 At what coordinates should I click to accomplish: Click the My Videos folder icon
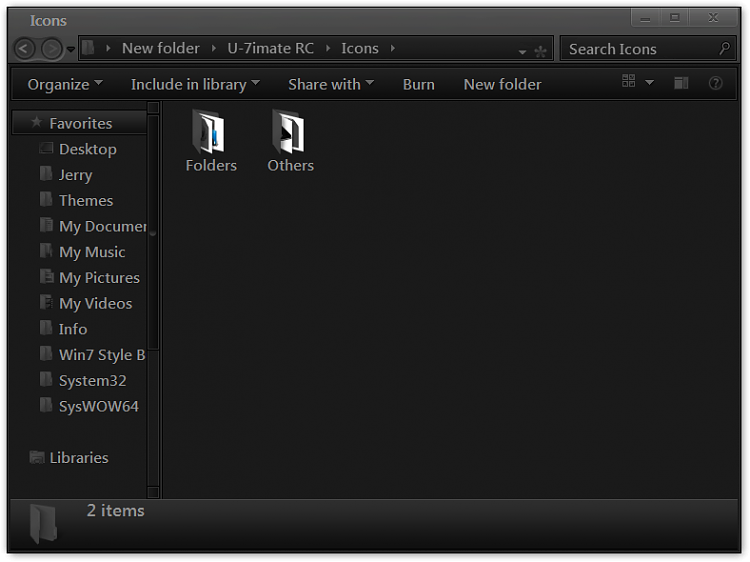[x=46, y=302]
